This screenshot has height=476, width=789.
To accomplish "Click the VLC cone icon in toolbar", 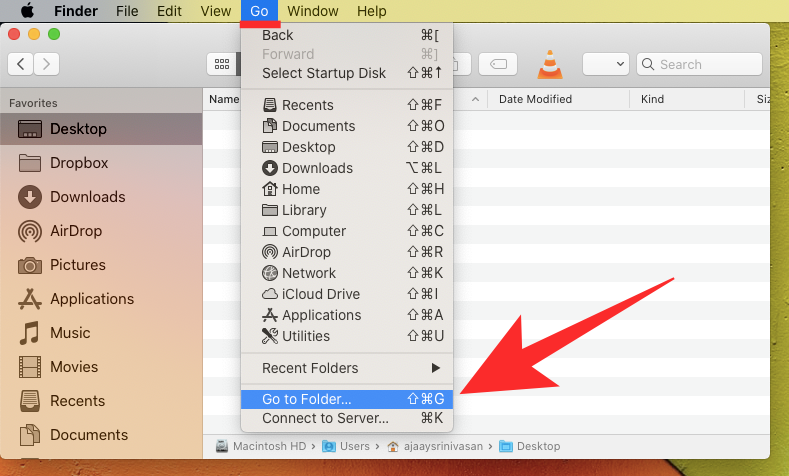I will click(x=549, y=64).
